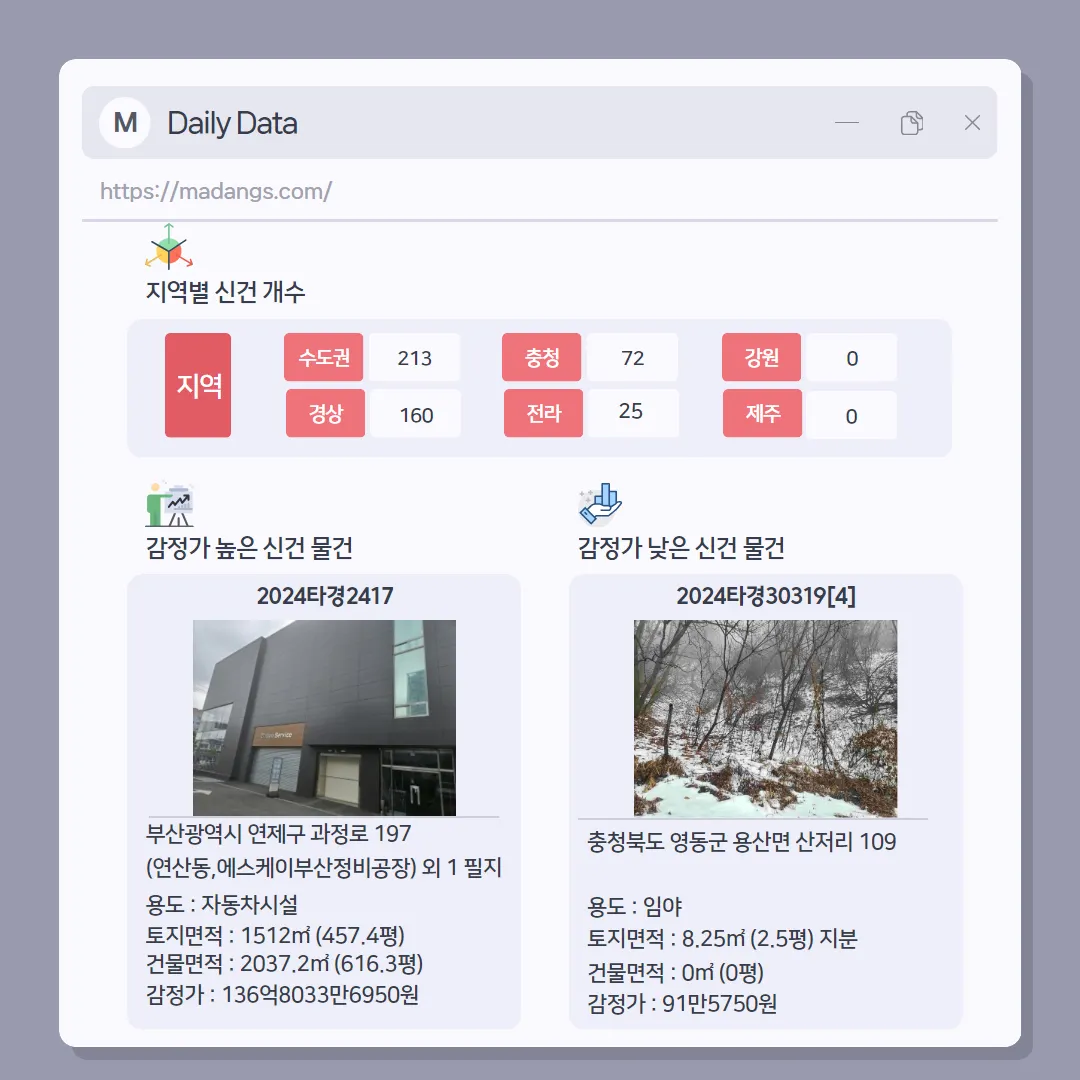
Task: Click the round M logo icon
Action: tap(125, 123)
